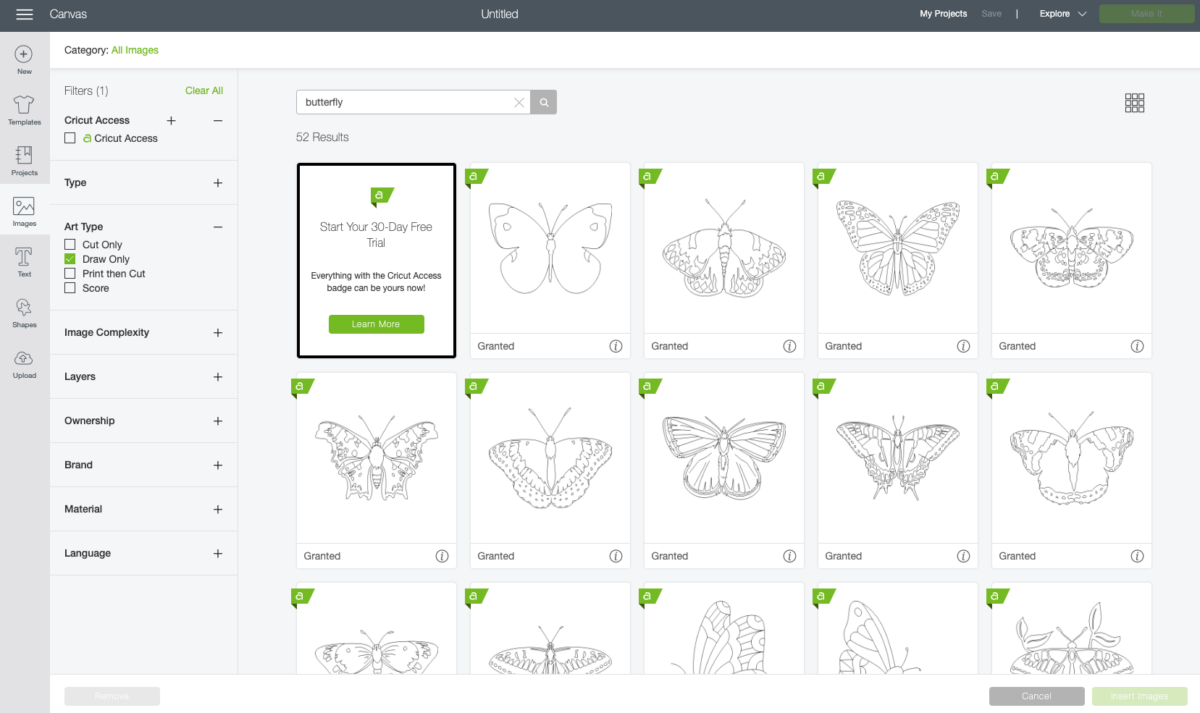Check the Cricut Access filter checkbox

[x=70, y=138]
